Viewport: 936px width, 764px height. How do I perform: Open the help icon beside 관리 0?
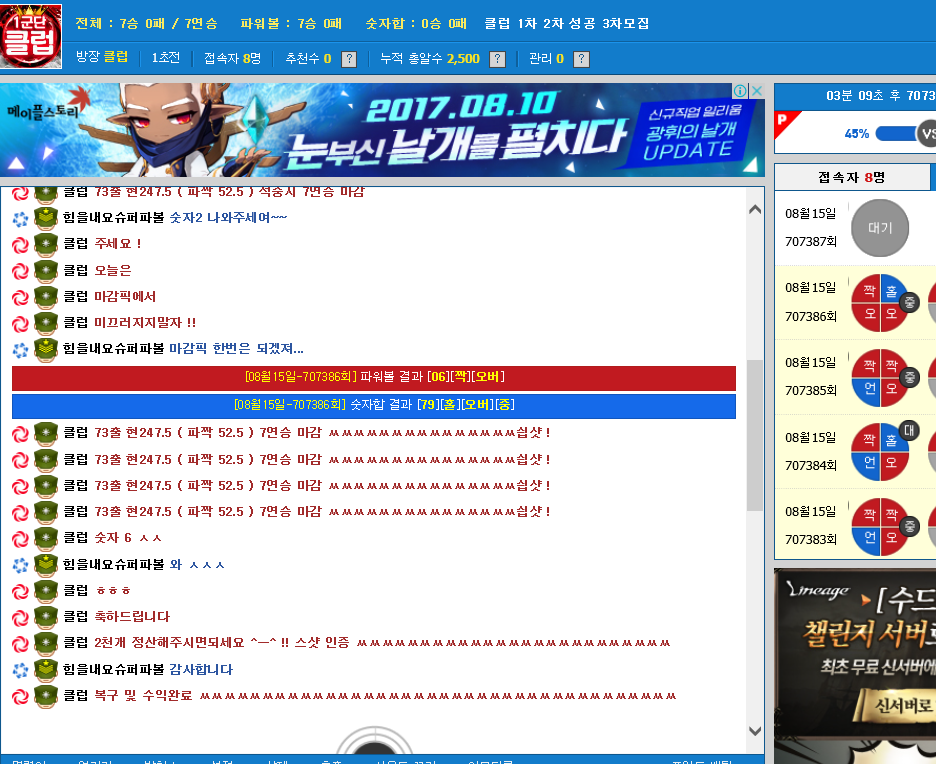click(x=581, y=59)
